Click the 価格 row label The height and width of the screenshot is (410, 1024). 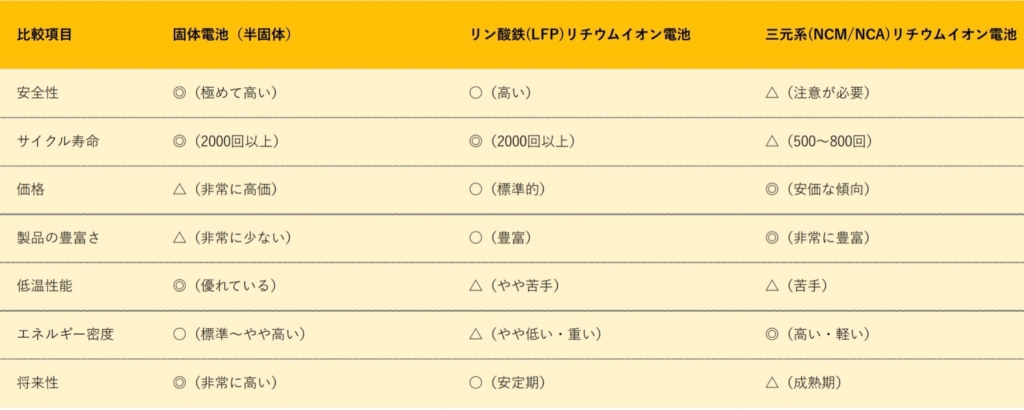pyautogui.click(x=30, y=189)
